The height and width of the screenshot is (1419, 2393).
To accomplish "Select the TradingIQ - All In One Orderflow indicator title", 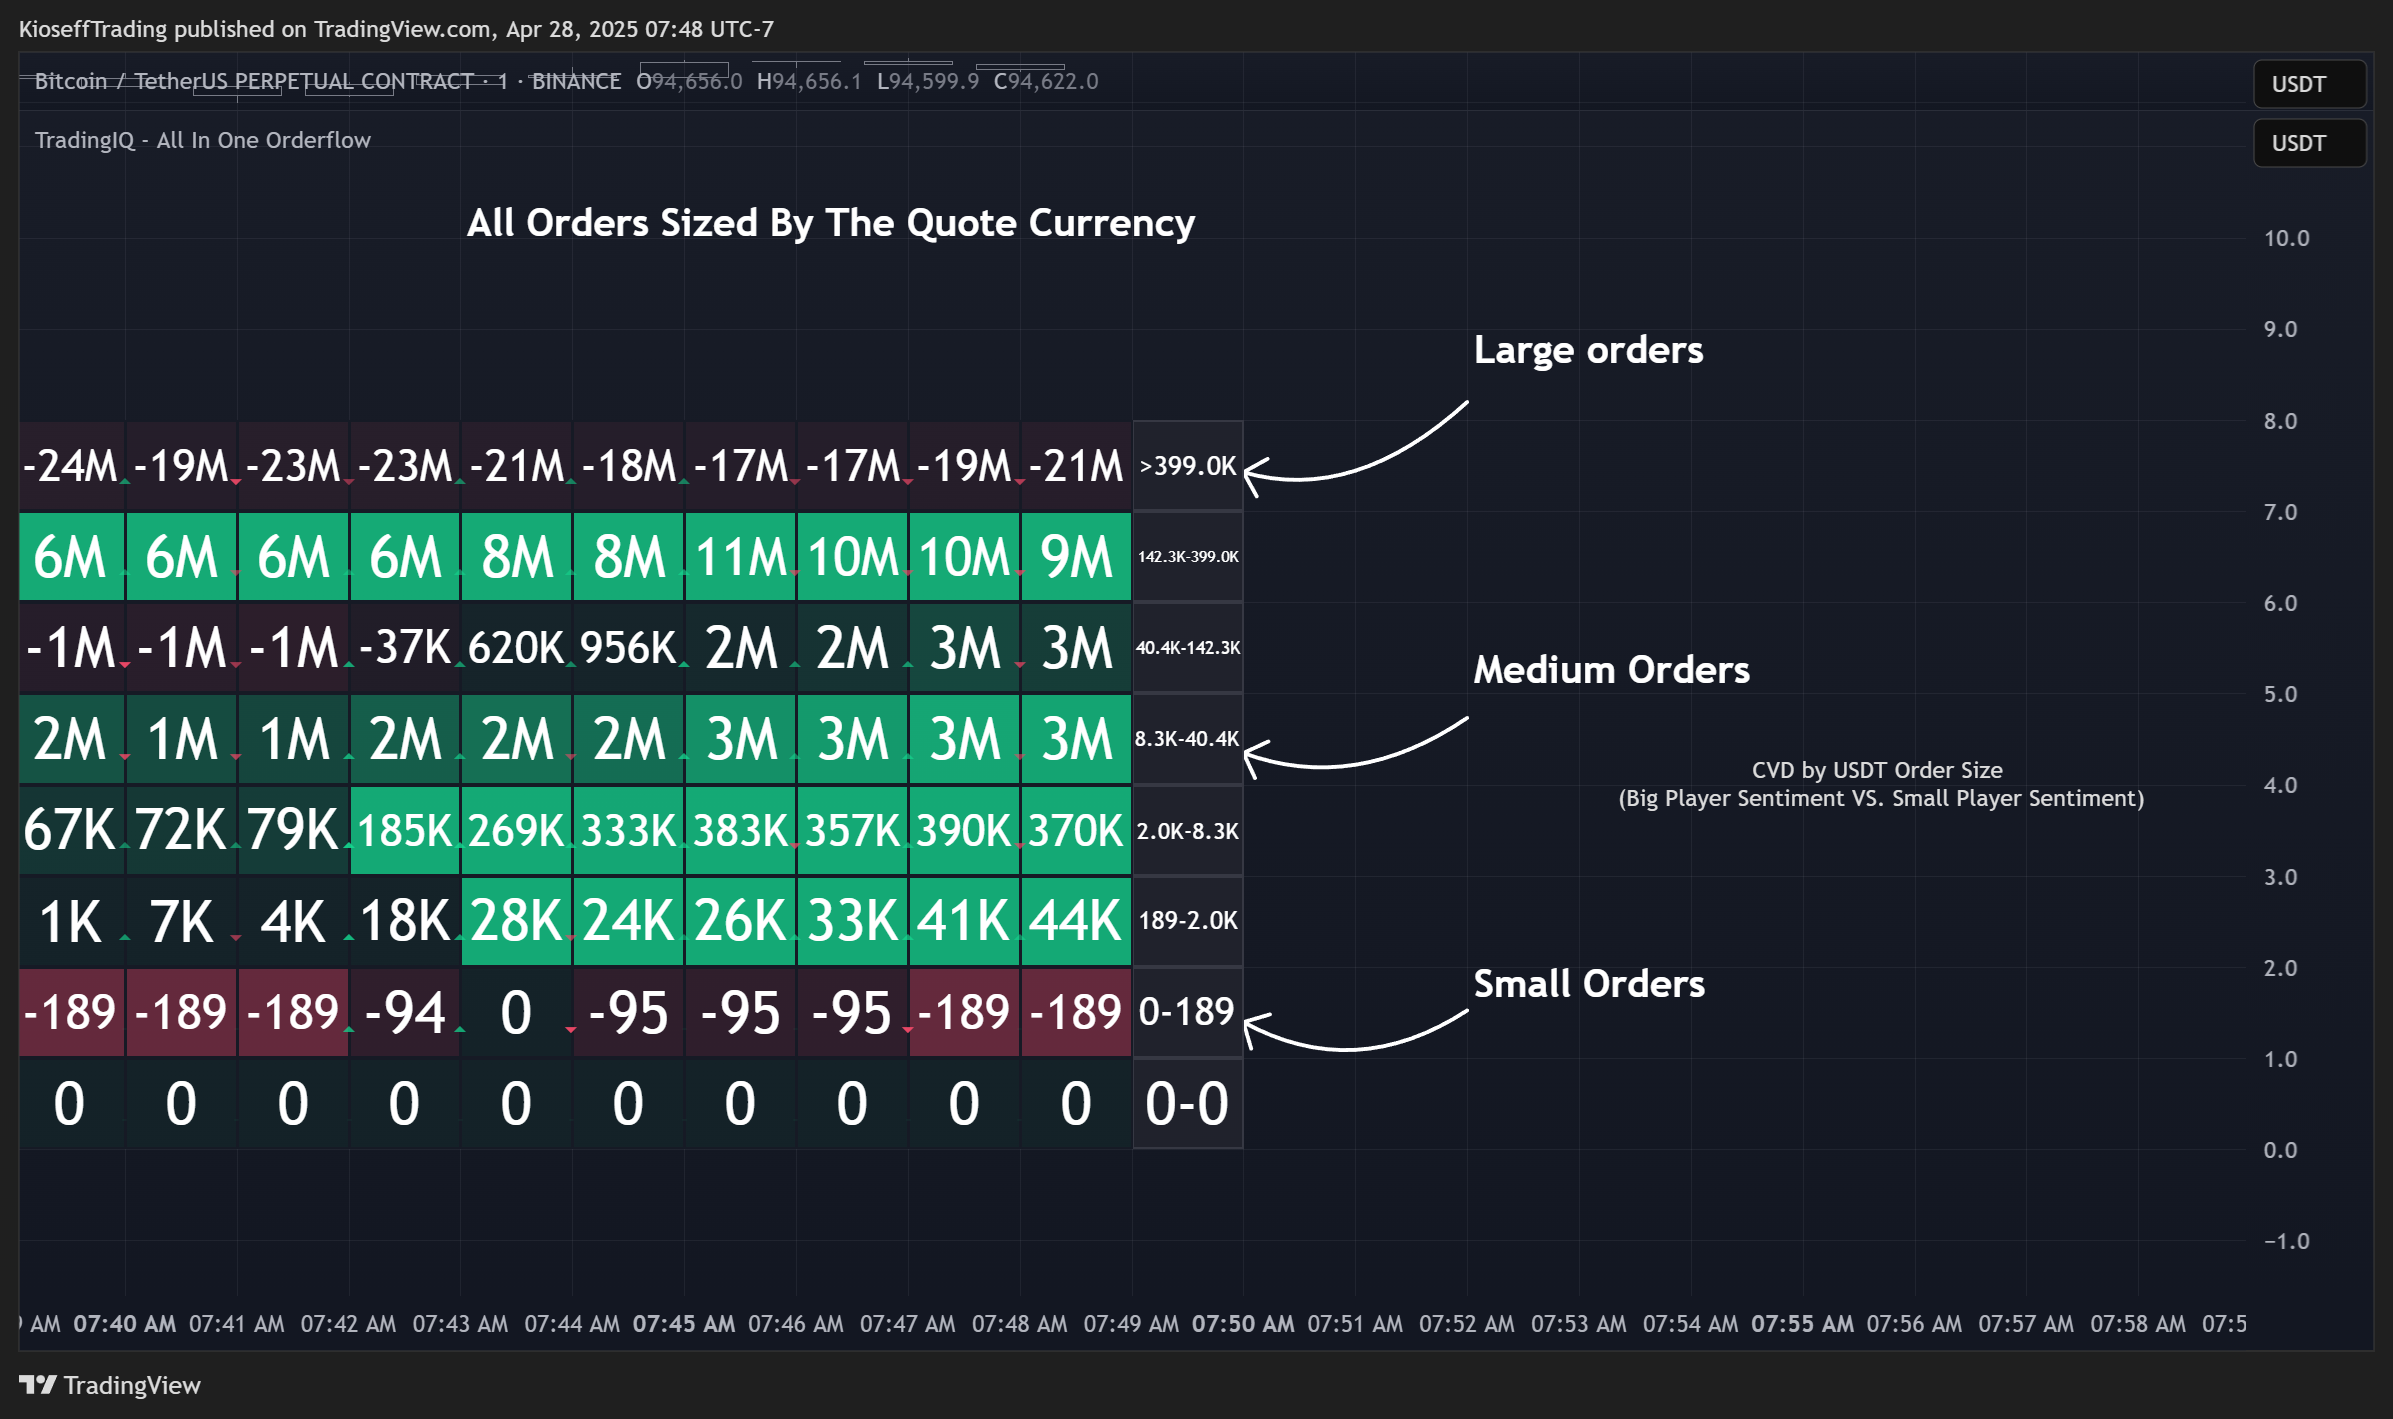I will click(203, 140).
